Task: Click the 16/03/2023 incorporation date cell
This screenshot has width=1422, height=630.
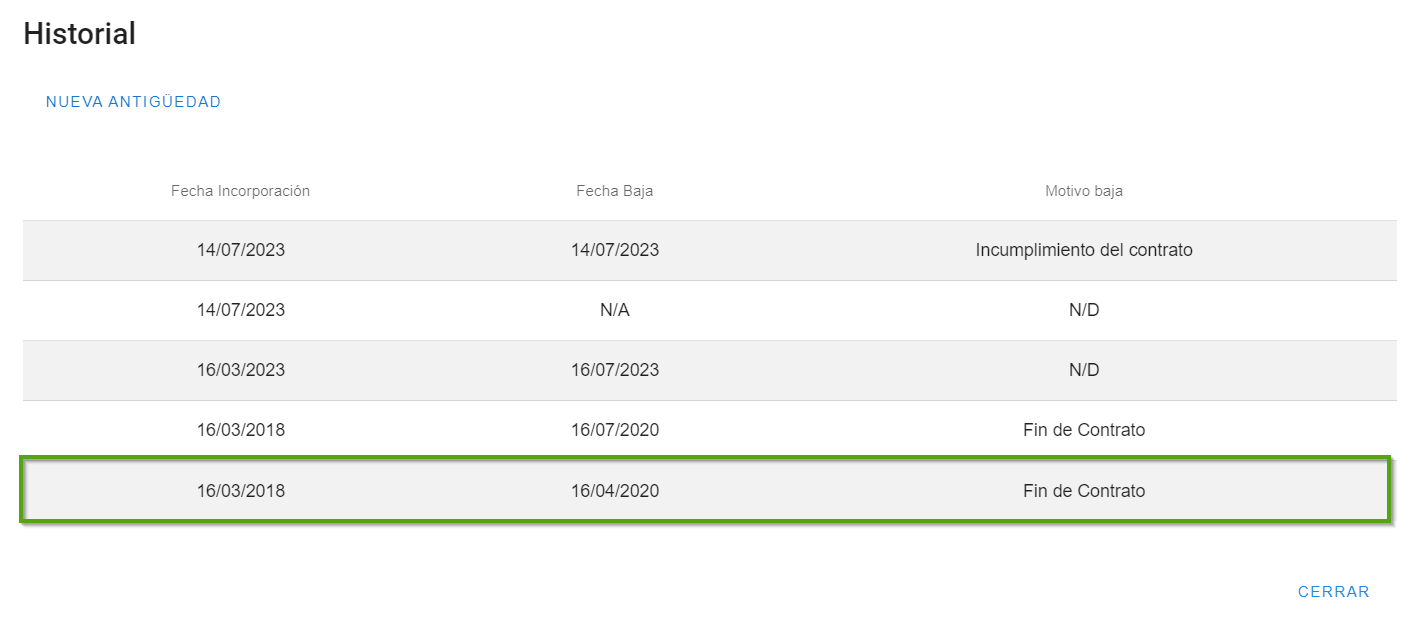Action: click(x=240, y=370)
